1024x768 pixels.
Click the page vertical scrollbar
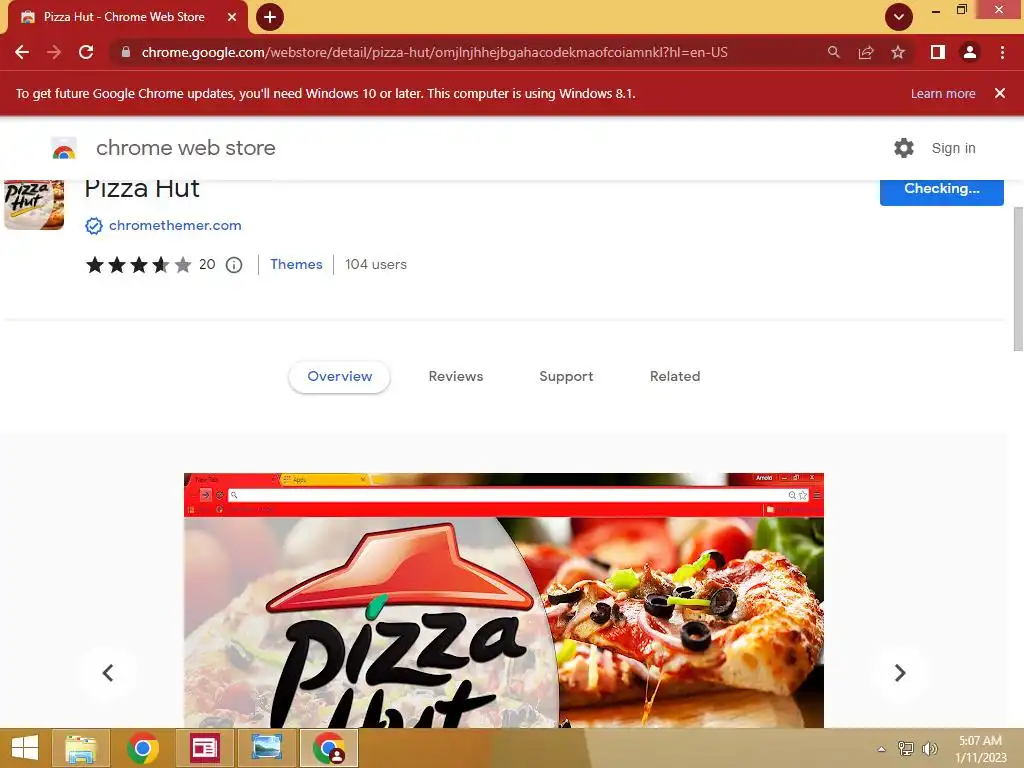pos(1018,279)
